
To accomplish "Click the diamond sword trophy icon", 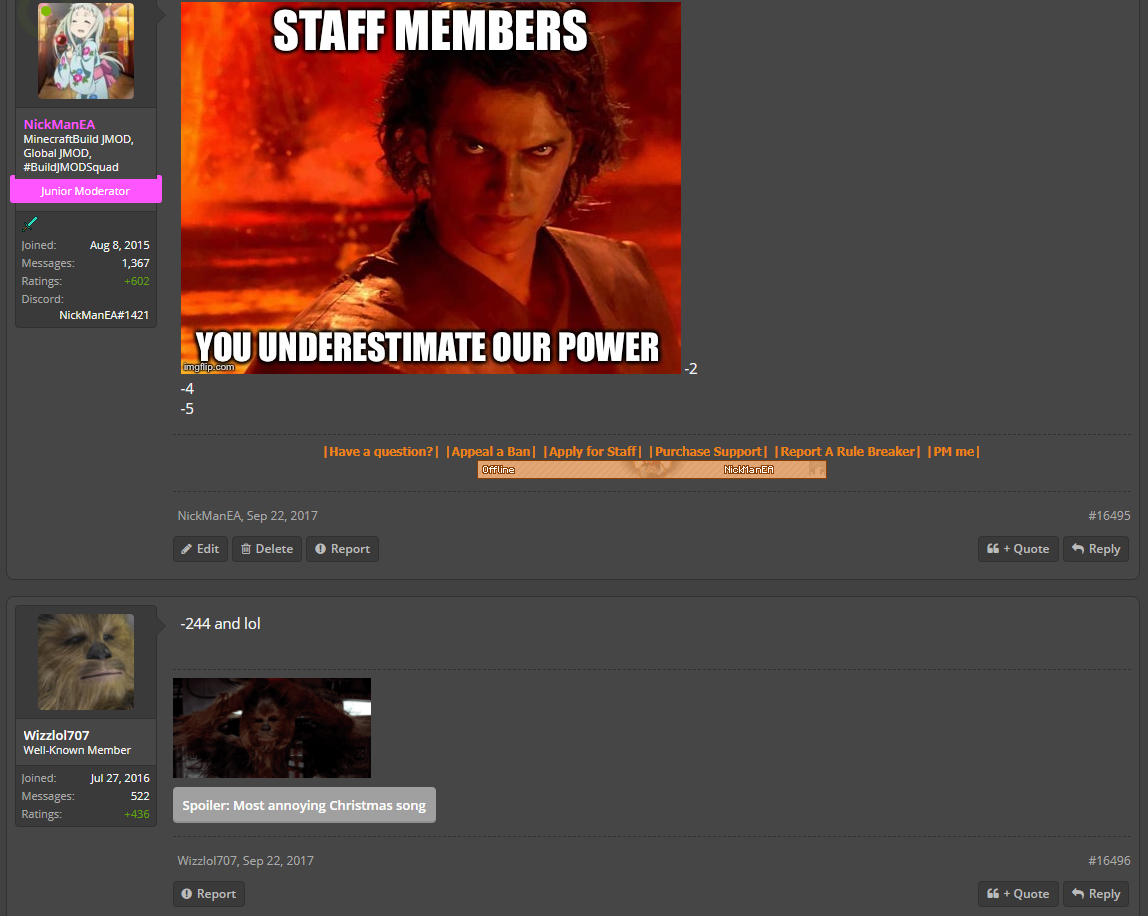I will (30, 224).
